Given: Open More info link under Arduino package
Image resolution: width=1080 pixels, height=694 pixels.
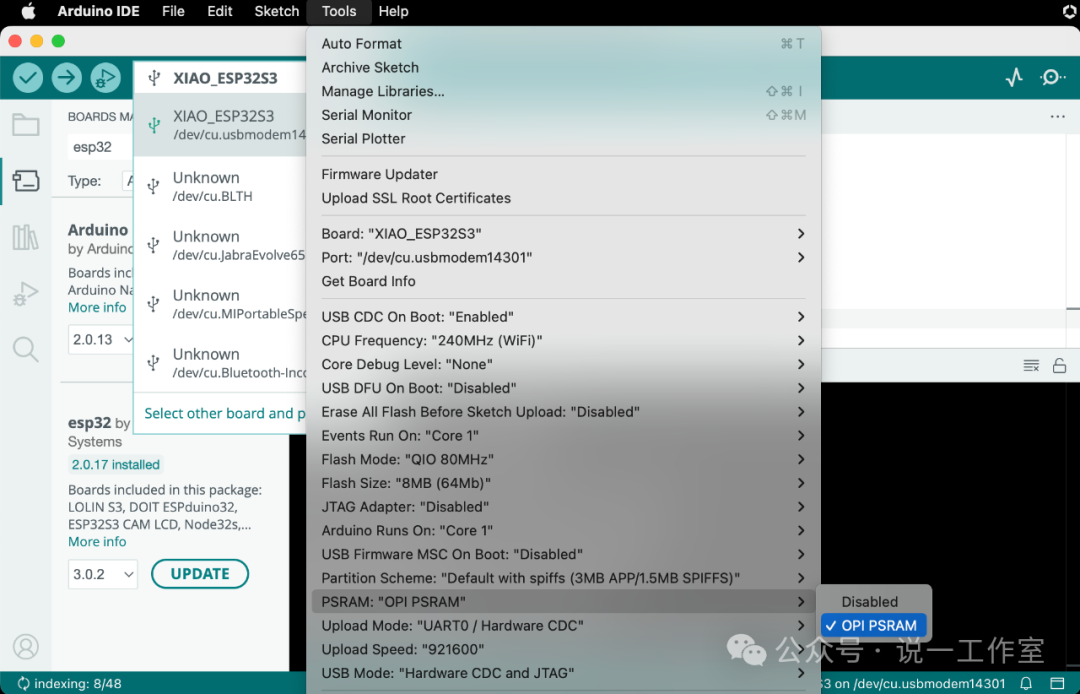Looking at the screenshot, I should (97, 308).
